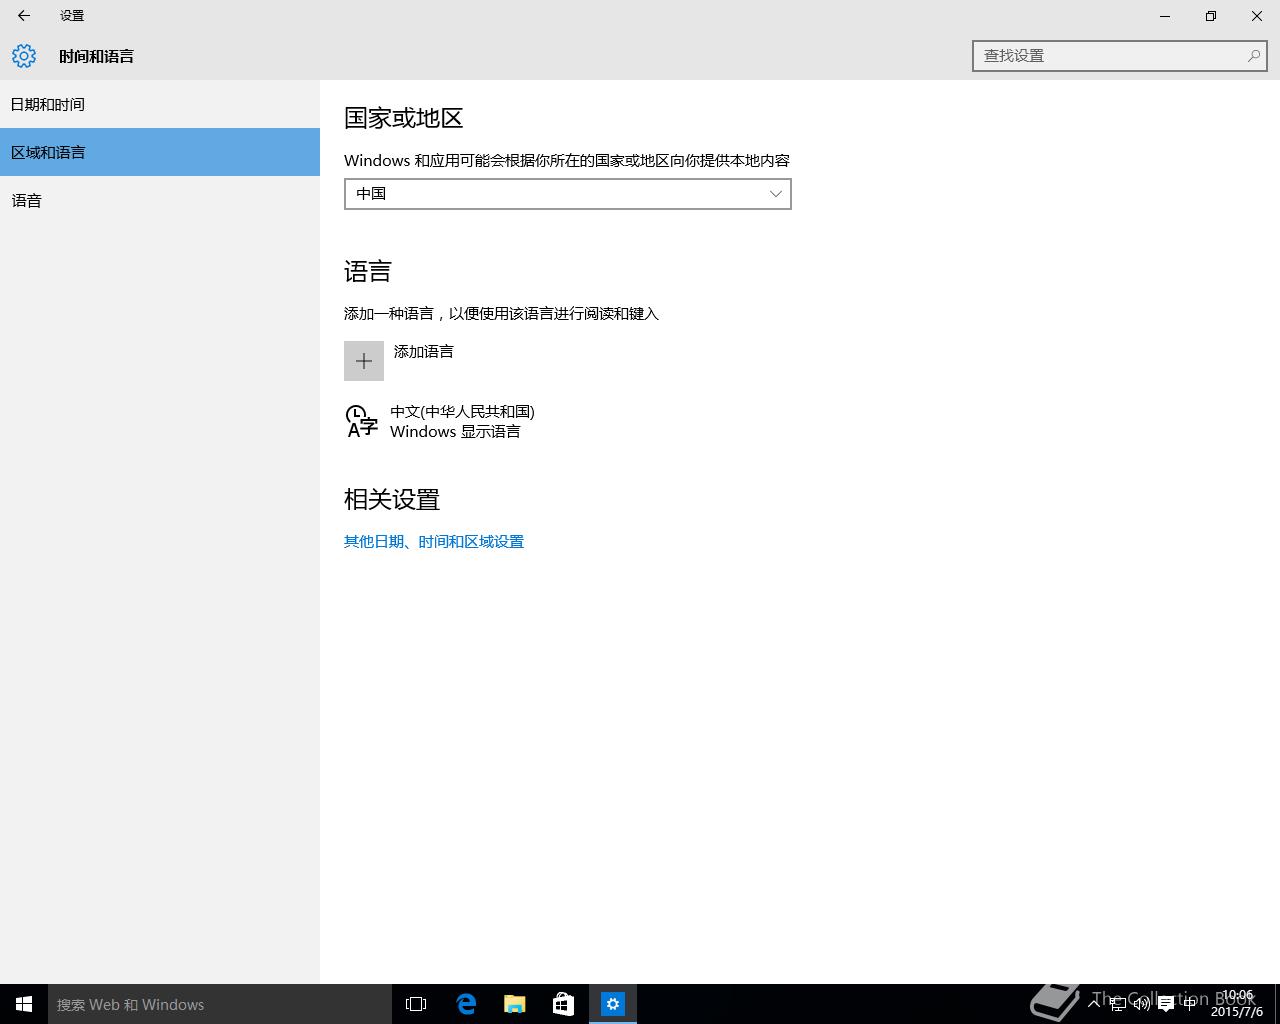Click the language icon beside 中文(中华人民共和国)
Viewport: 1280px width, 1024px height.
click(361, 421)
